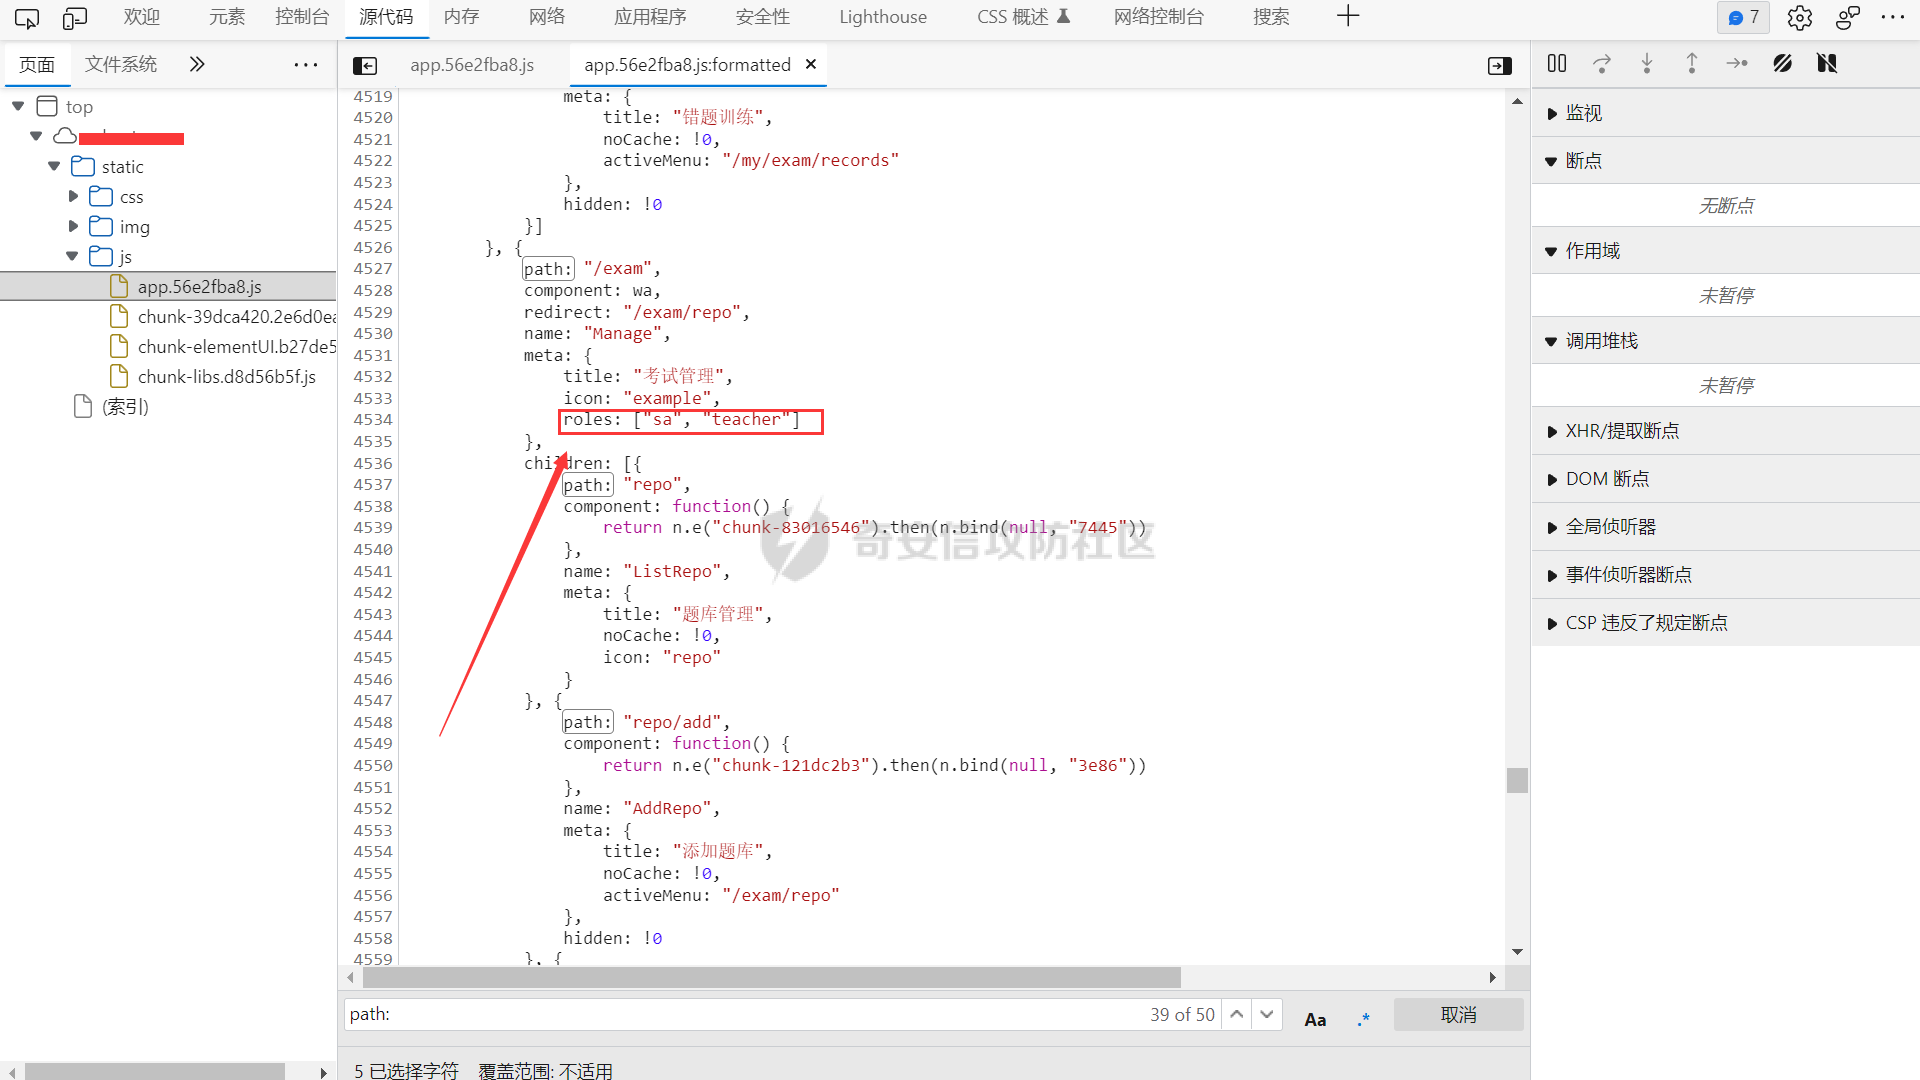The height and width of the screenshot is (1080, 1920).
Task: Pause script execution
Action: 1557,63
